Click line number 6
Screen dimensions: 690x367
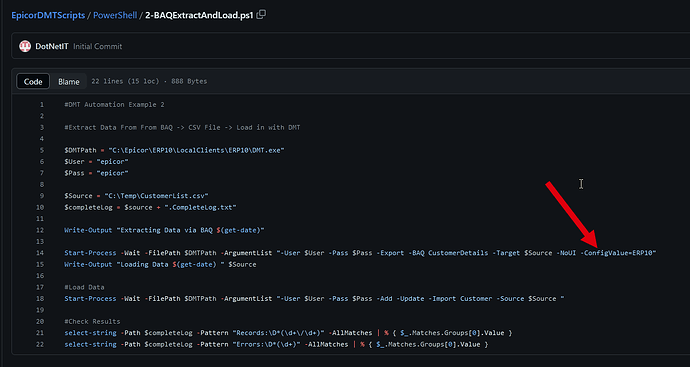click(x=42, y=161)
